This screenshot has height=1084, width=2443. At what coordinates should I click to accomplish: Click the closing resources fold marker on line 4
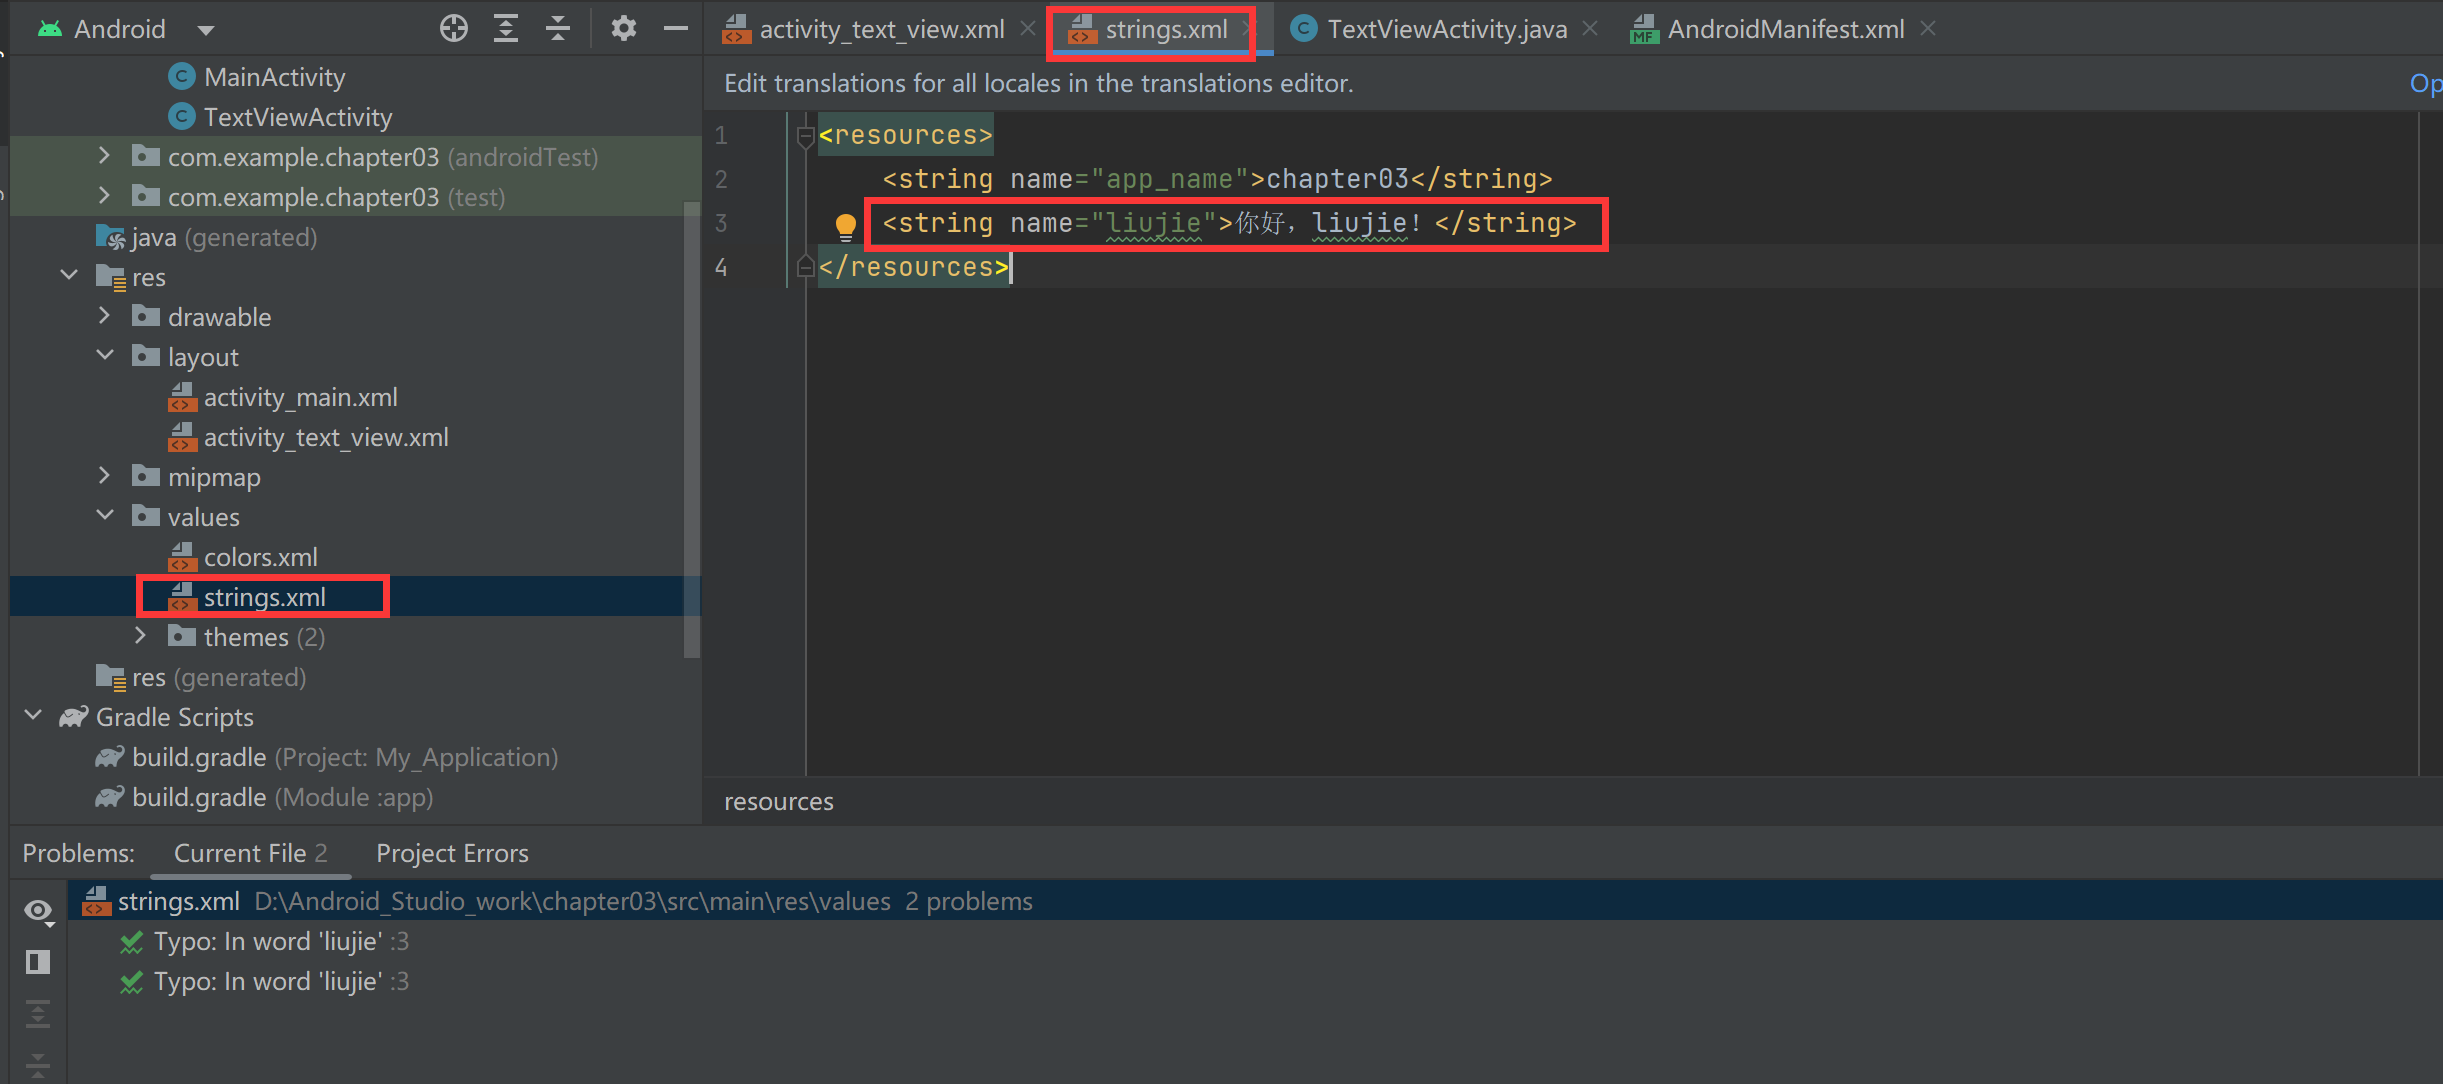pos(805,266)
